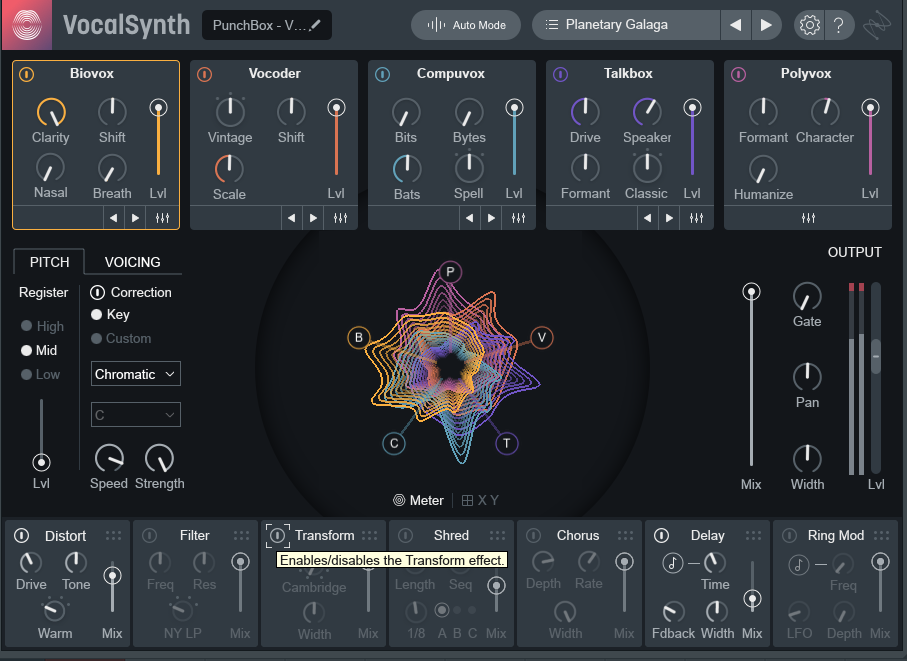Toggle Compuvox module power button
907x661 pixels.
382,74
